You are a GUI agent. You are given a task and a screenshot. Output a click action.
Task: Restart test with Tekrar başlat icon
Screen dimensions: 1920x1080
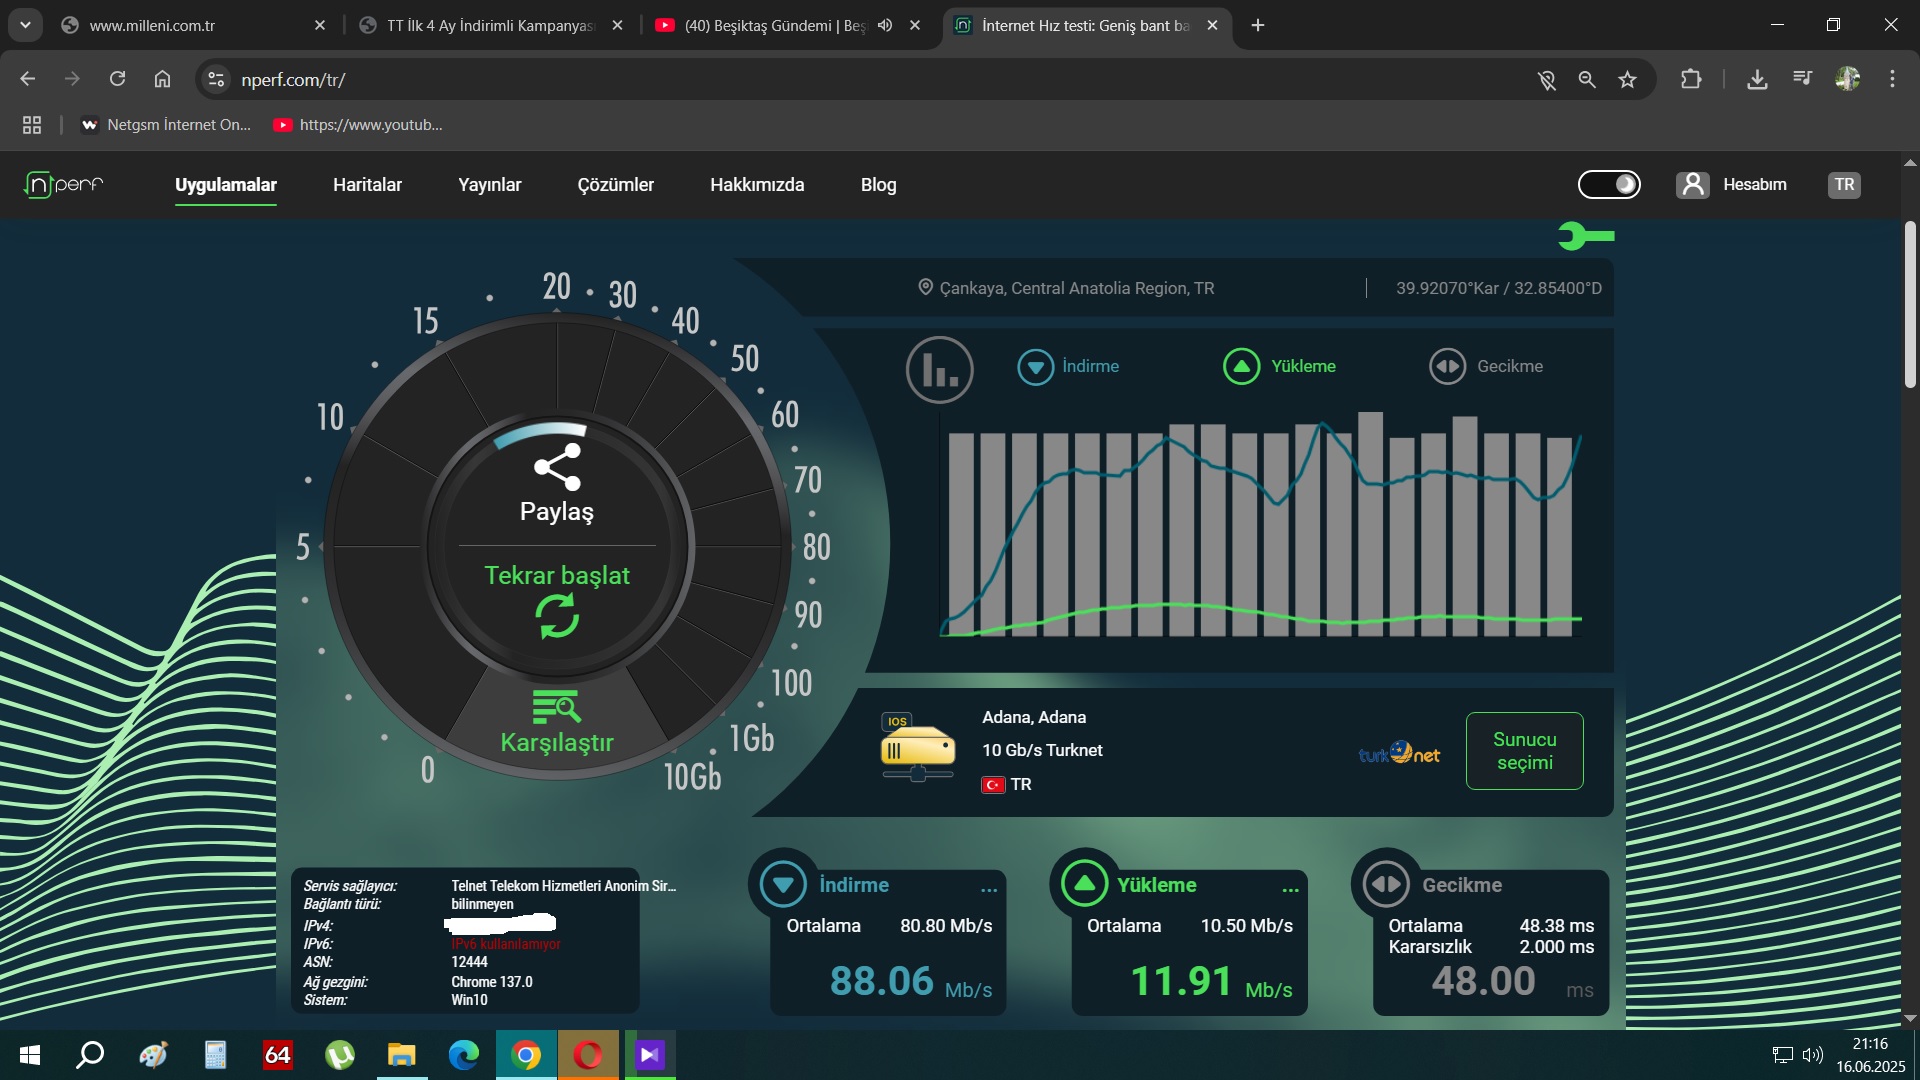[x=557, y=616]
